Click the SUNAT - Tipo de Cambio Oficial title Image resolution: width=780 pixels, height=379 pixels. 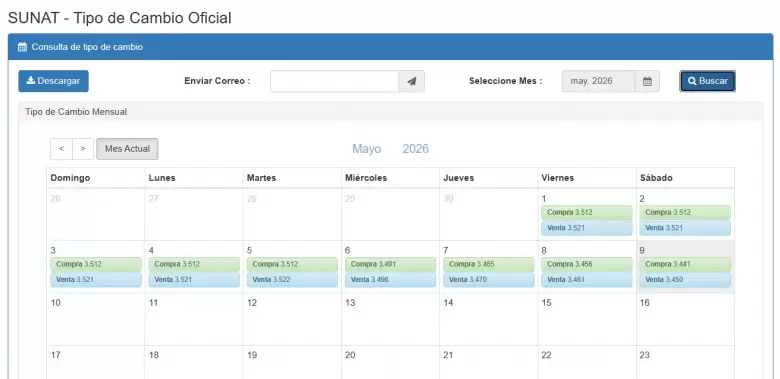[120, 18]
